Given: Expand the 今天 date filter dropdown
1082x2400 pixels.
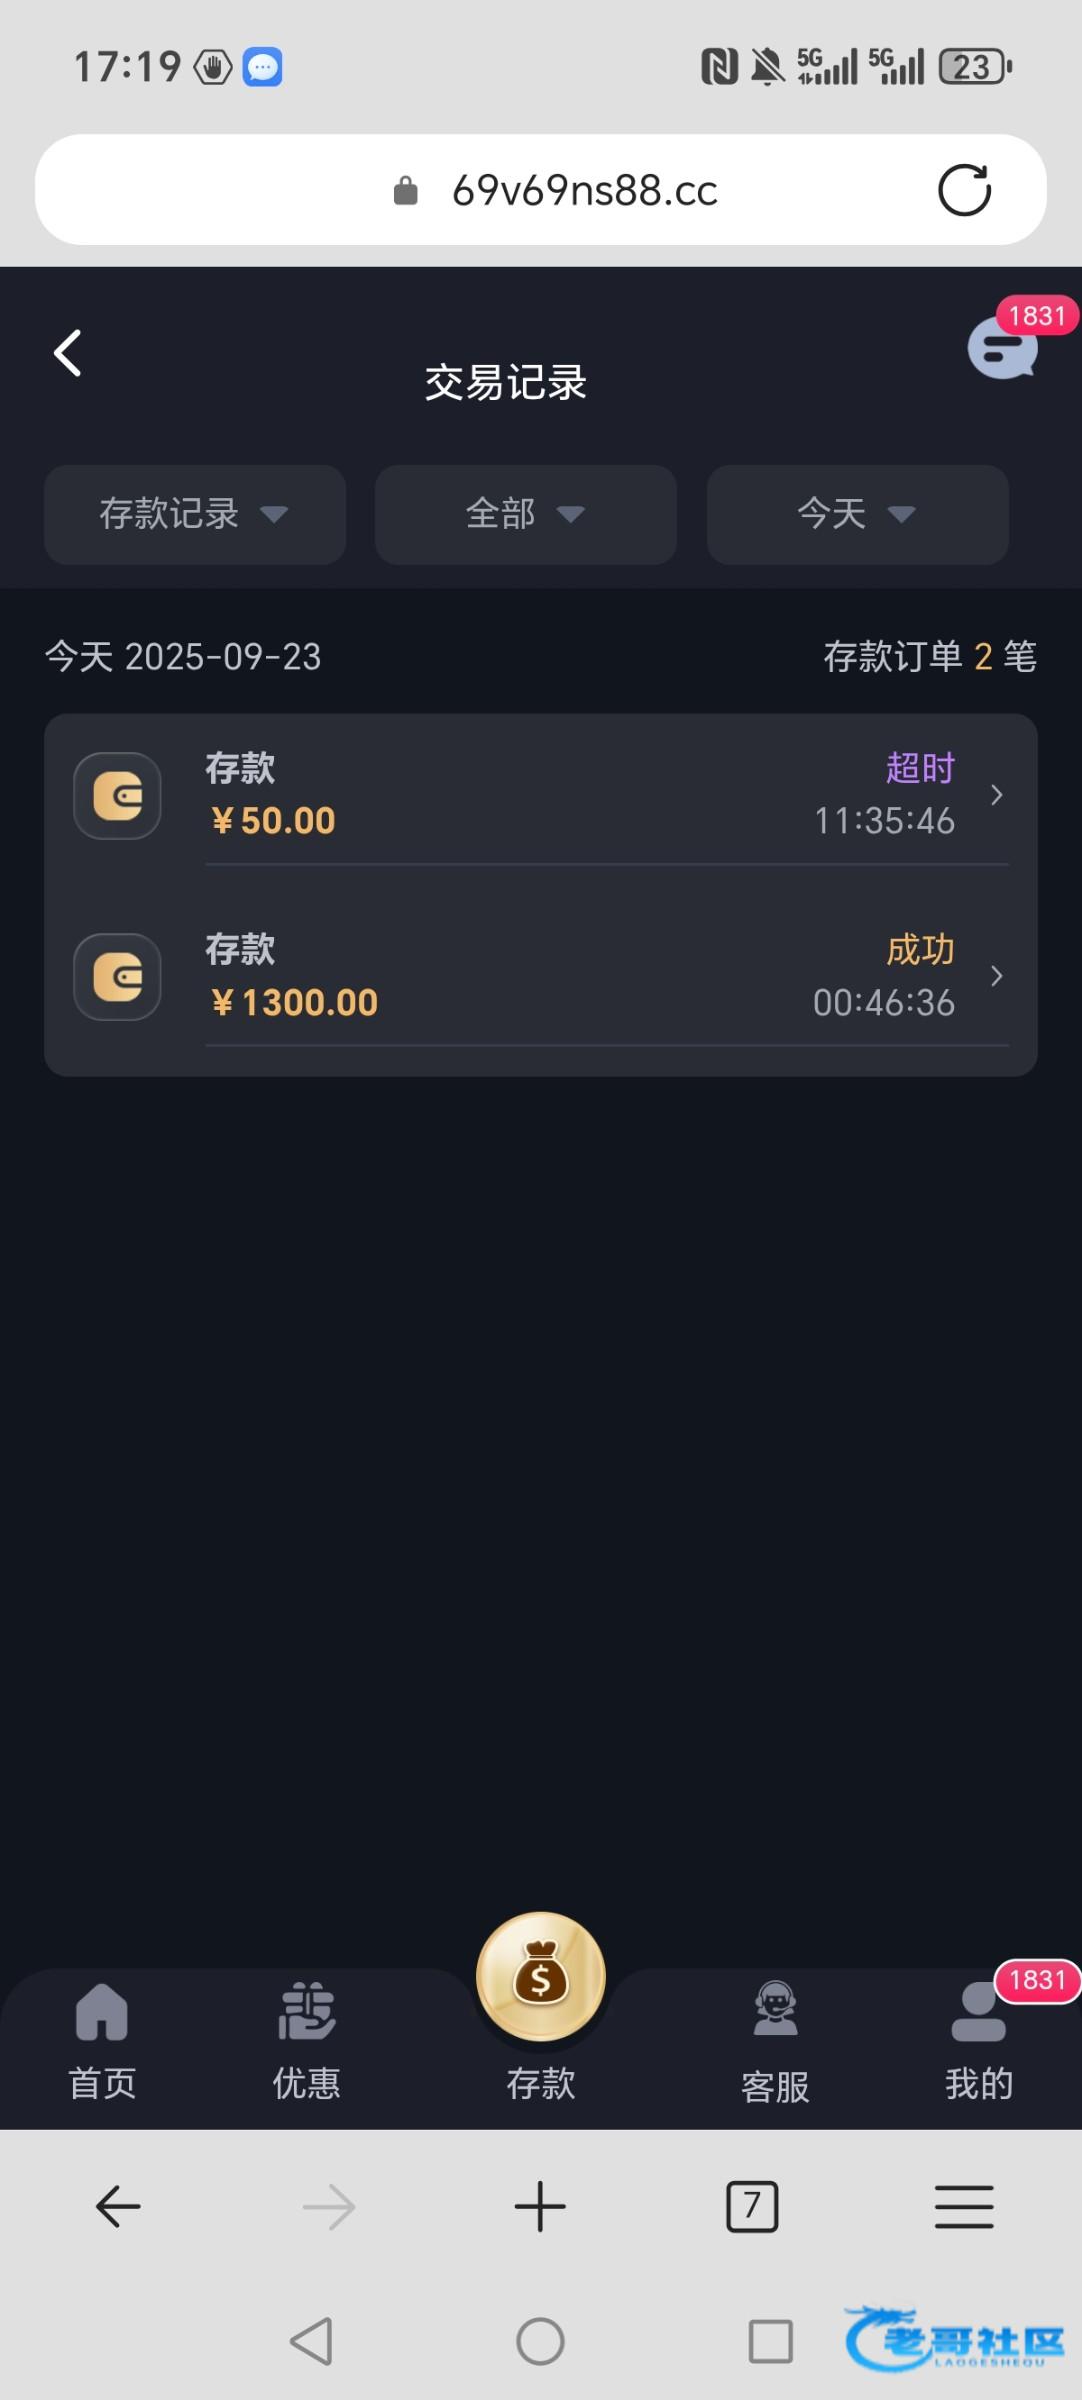Looking at the screenshot, I should point(857,514).
